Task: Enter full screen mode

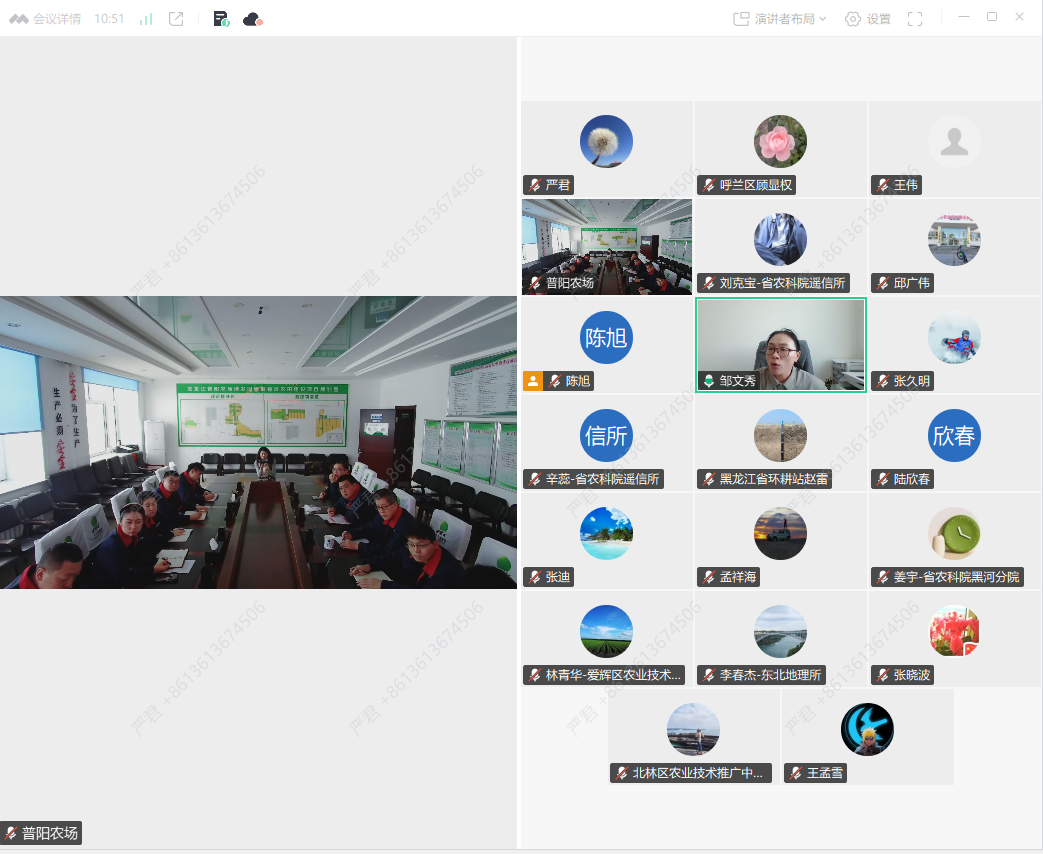Action: click(x=914, y=19)
